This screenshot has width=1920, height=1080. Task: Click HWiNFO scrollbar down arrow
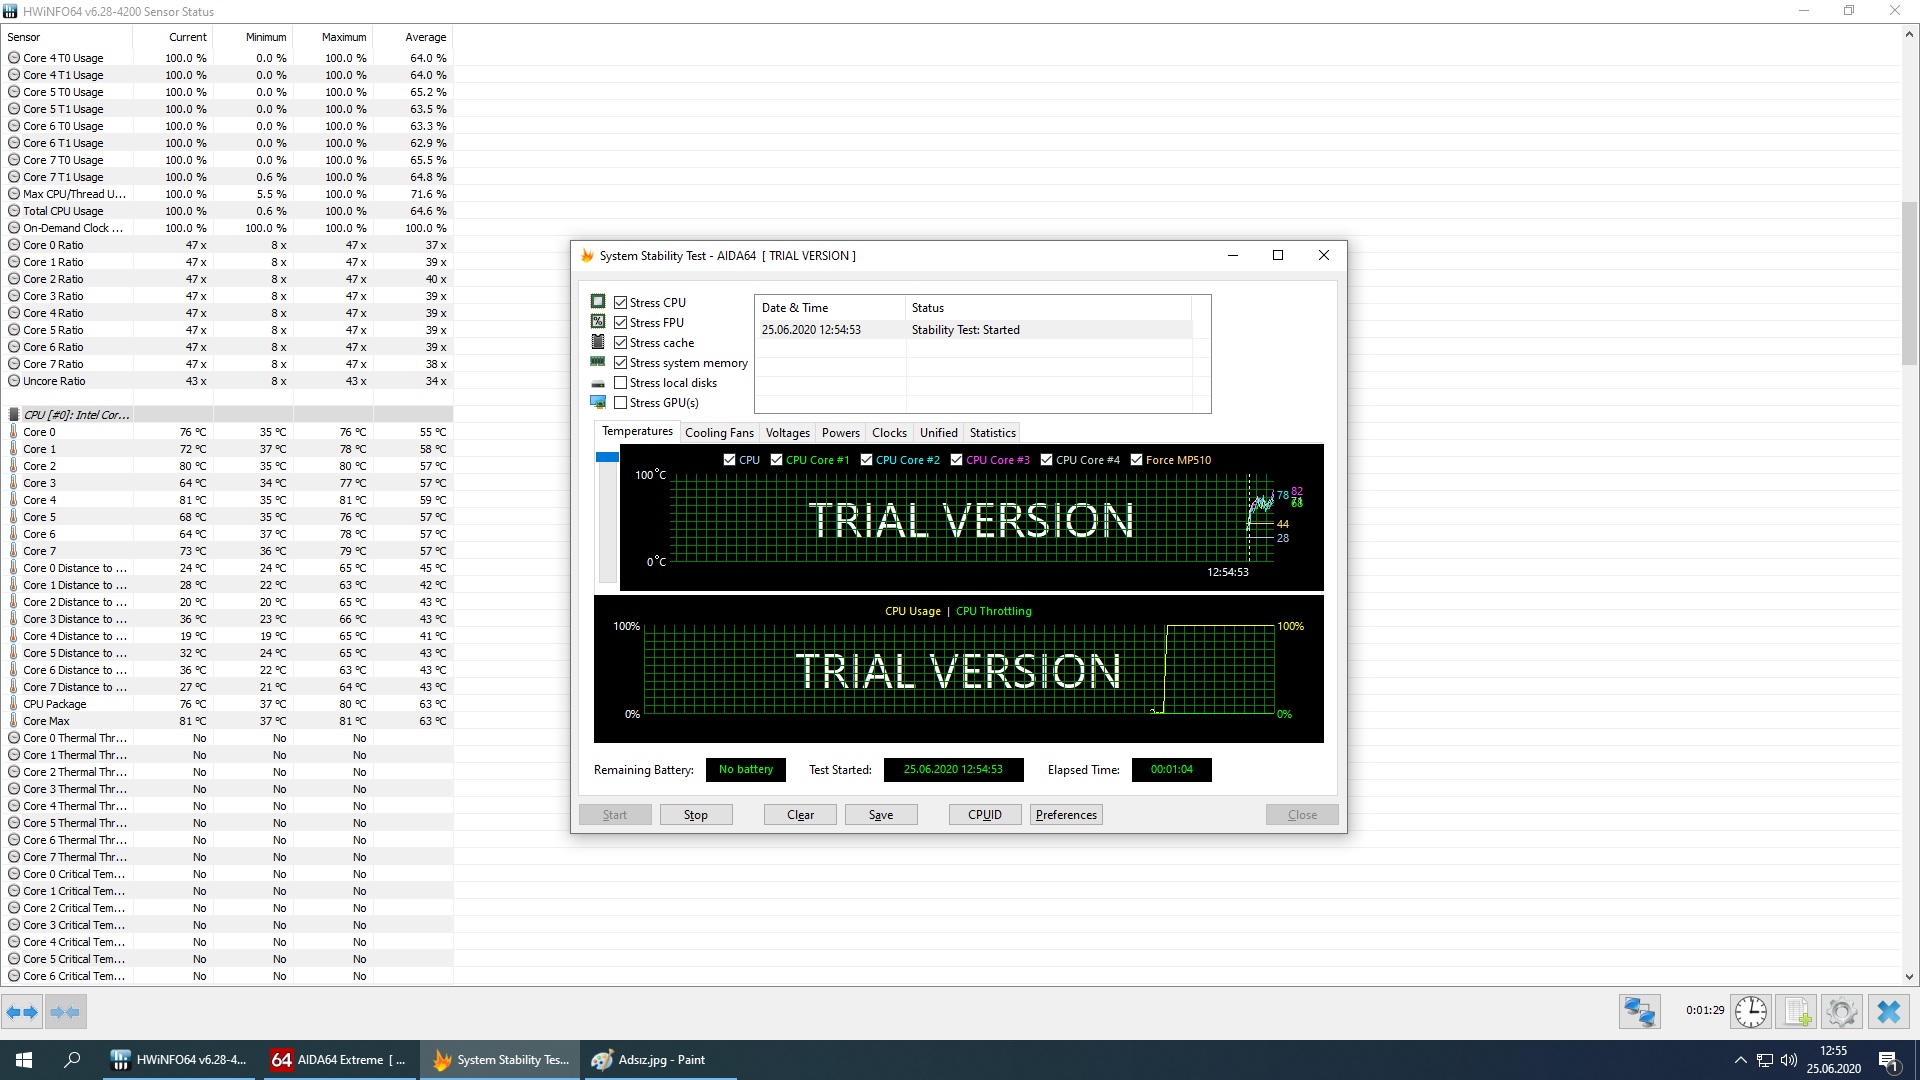(1909, 977)
